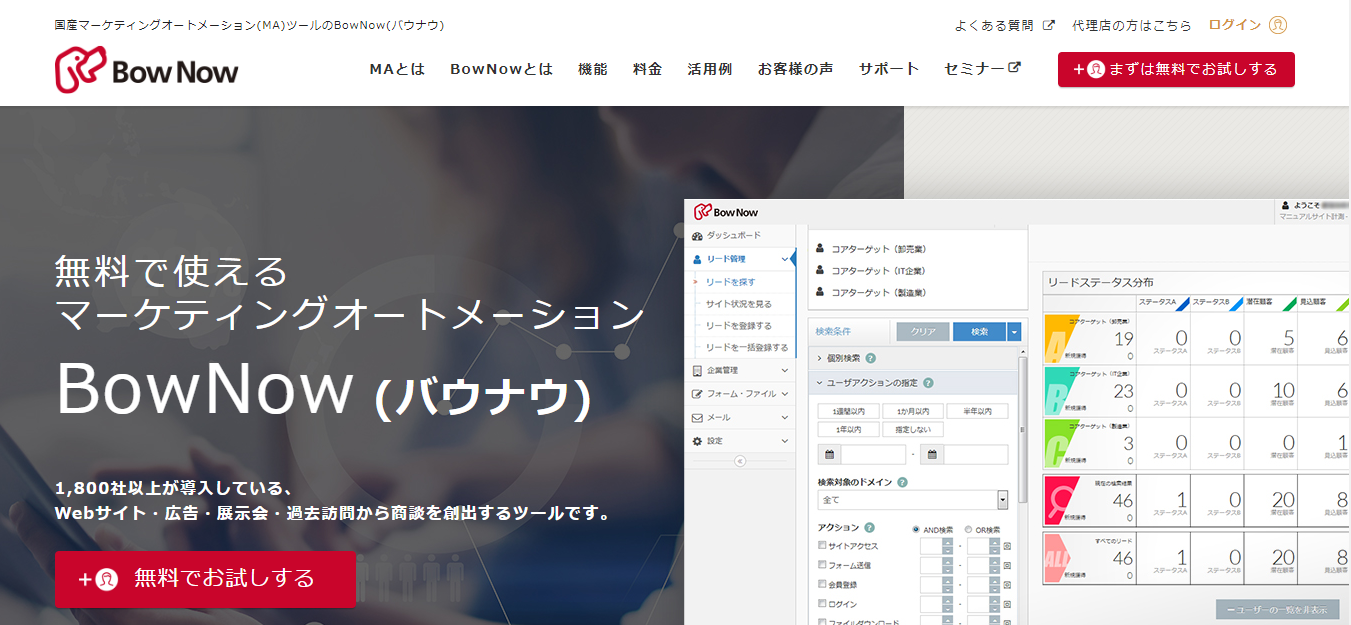This screenshot has width=1351, height=625.
Task: Expand the 個別検索 search section
Action: click(820, 358)
